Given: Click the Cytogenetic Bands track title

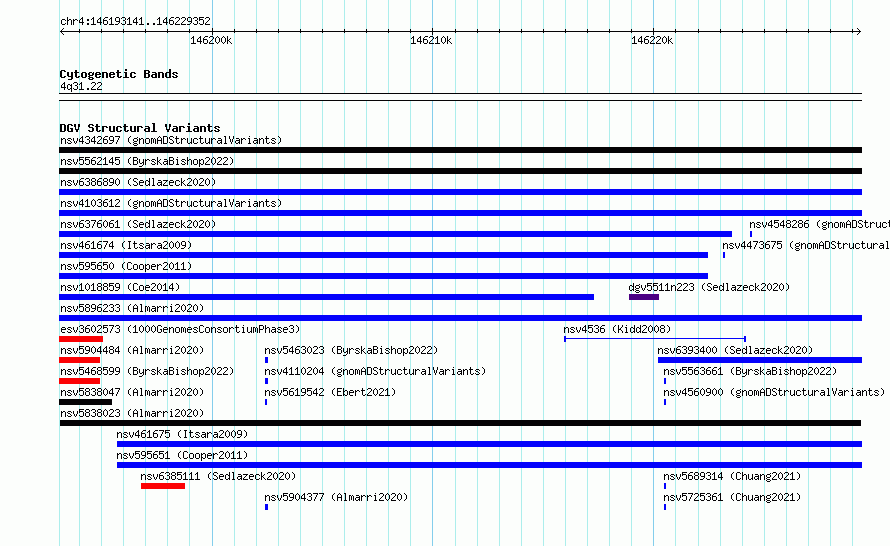Looking at the screenshot, I should 119,74.
